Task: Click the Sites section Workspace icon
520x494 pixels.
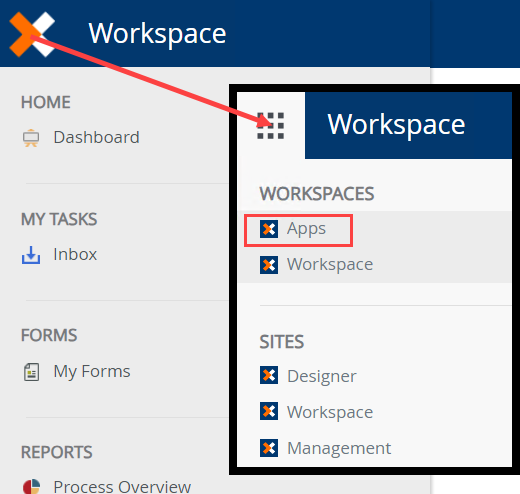Action: pos(269,411)
